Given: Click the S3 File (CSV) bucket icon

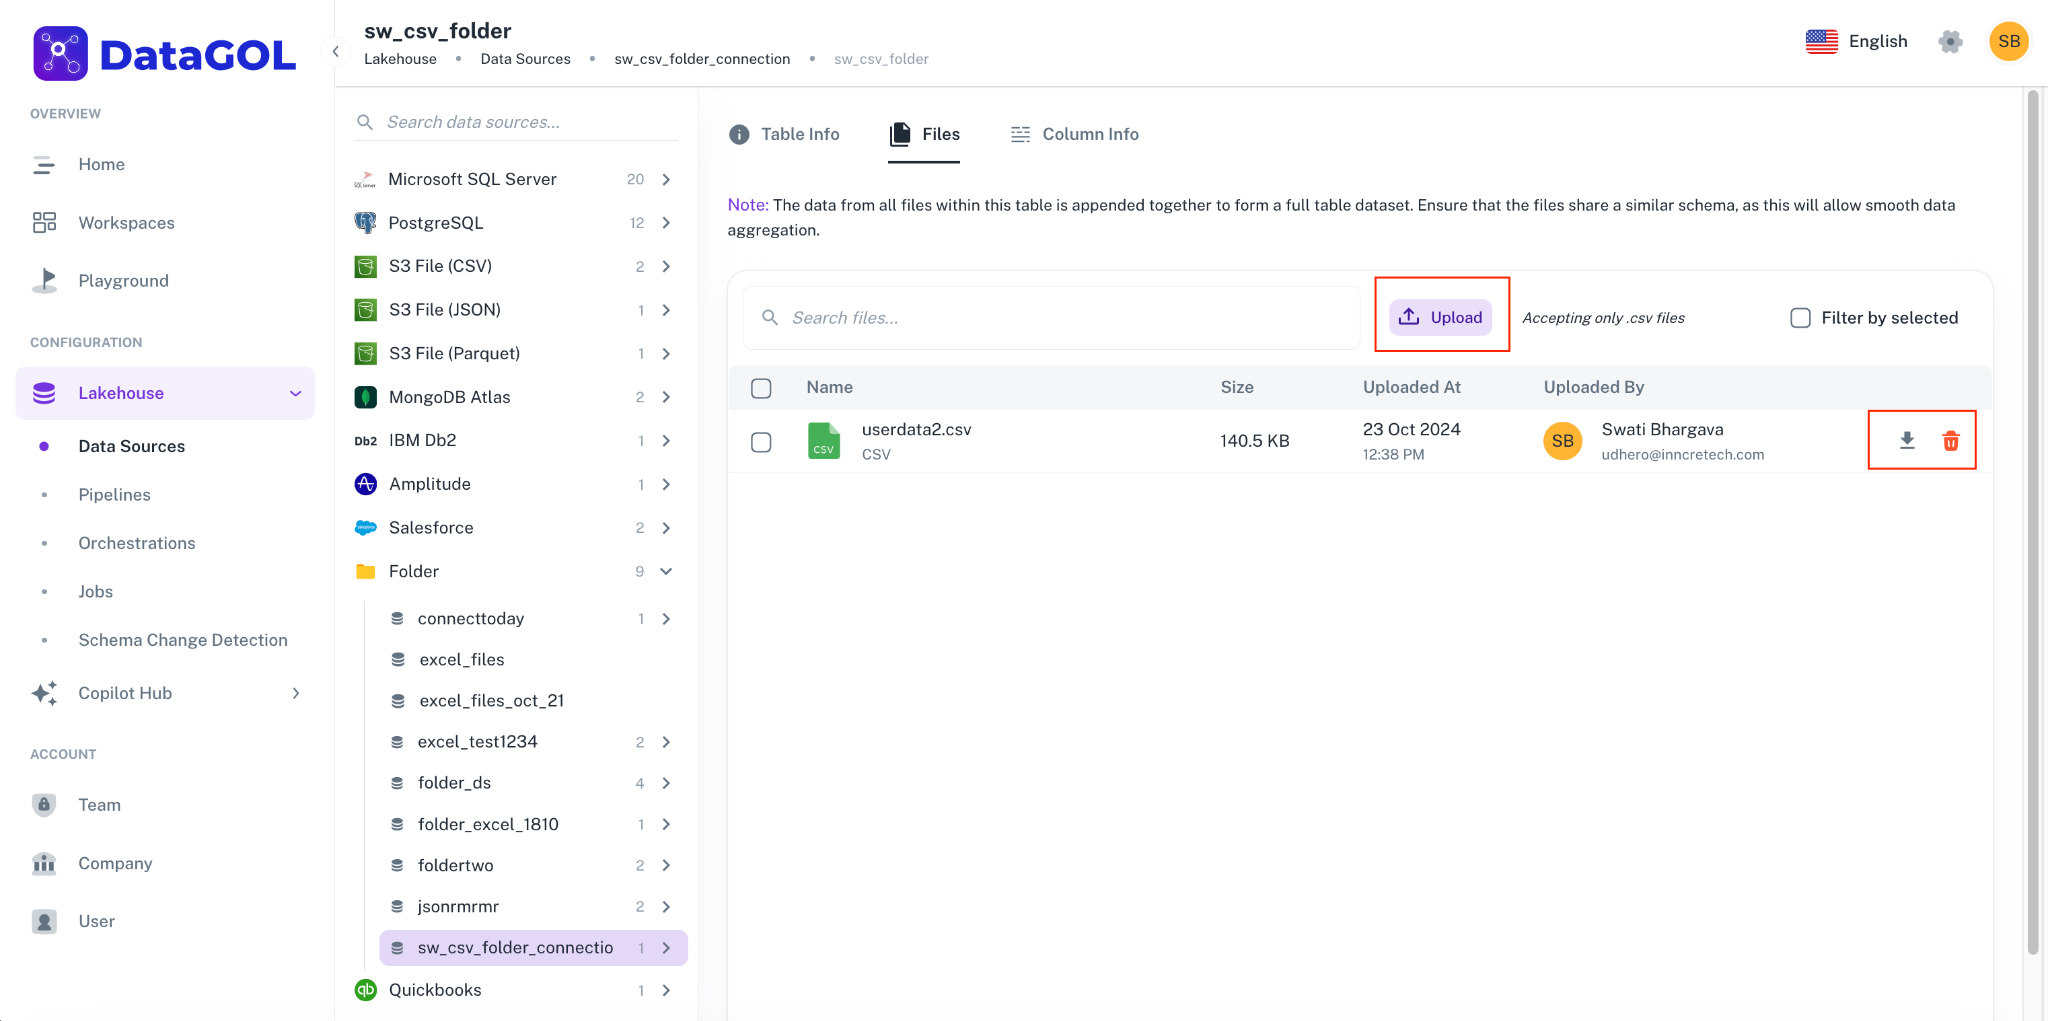Looking at the screenshot, I should pos(365,267).
